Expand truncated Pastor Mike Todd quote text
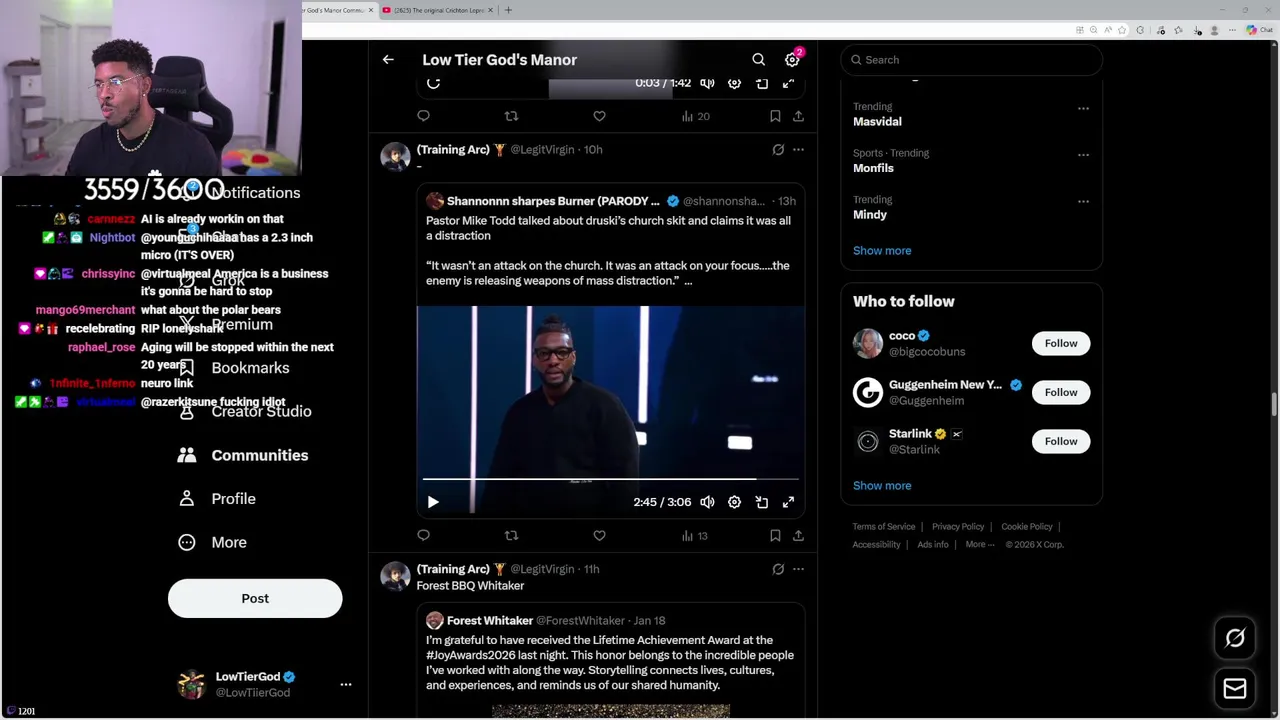1280x720 pixels. (688, 281)
